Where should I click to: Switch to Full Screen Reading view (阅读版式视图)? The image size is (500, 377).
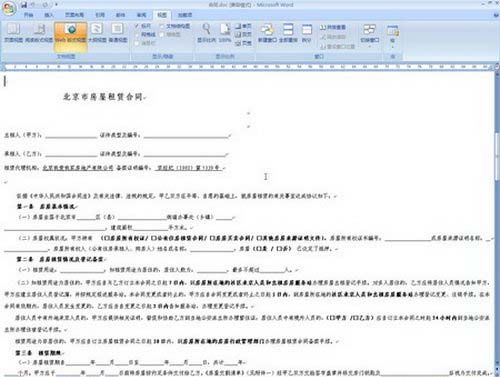39,33
